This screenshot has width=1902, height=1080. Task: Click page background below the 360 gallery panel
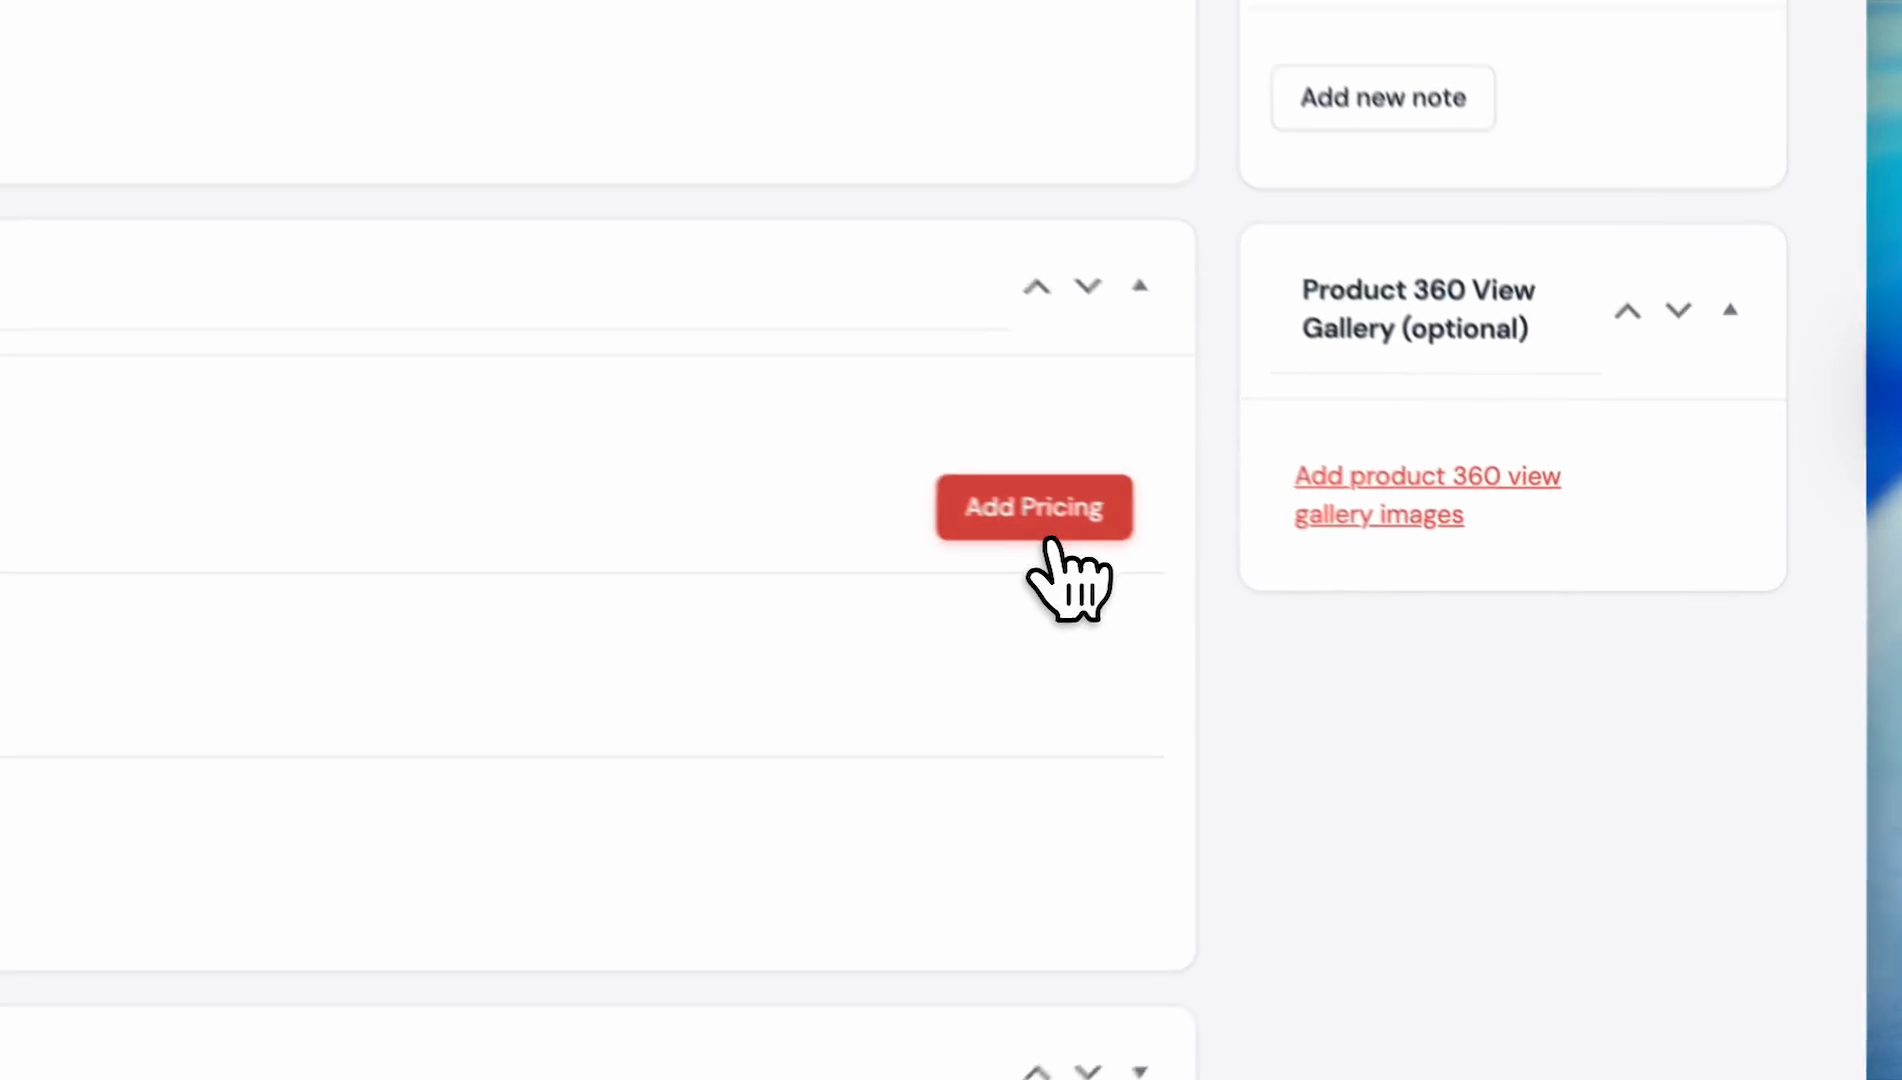pyautogui.click(x=1512, y=800)
